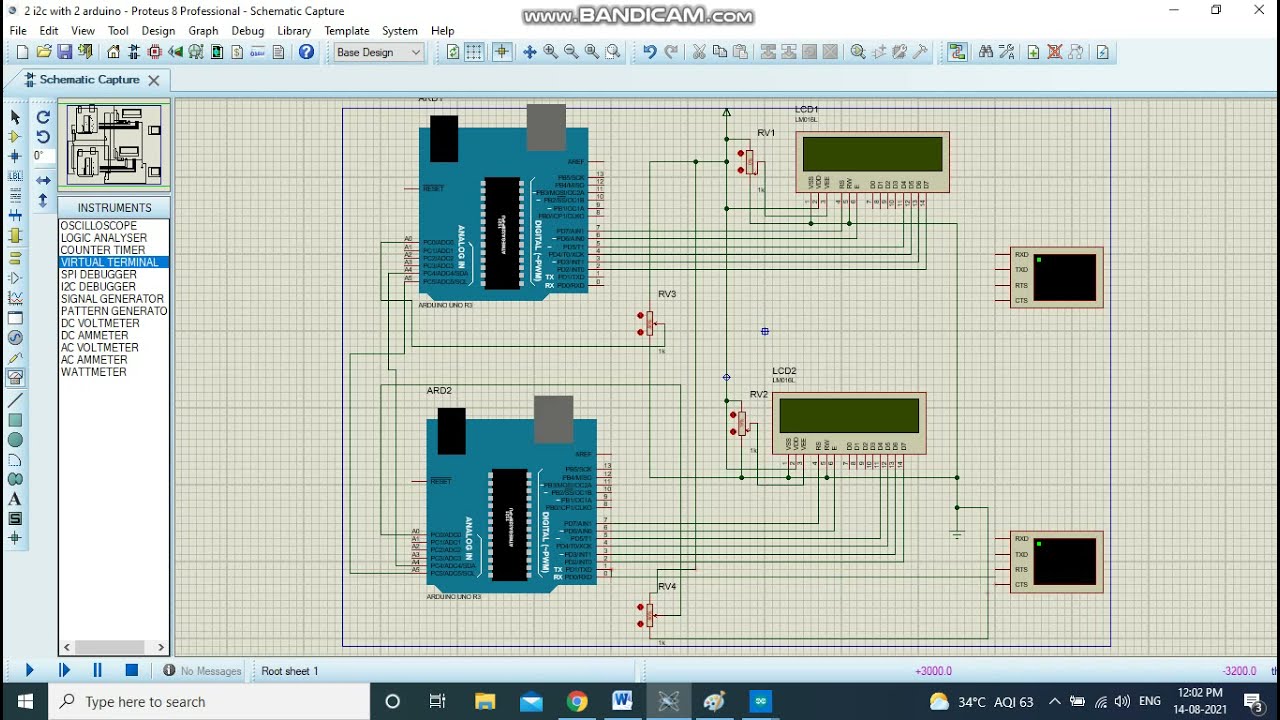Click the Search and Tag binoculars icon
Viewport: 1280px width, 720px height.
click(986, 52)
